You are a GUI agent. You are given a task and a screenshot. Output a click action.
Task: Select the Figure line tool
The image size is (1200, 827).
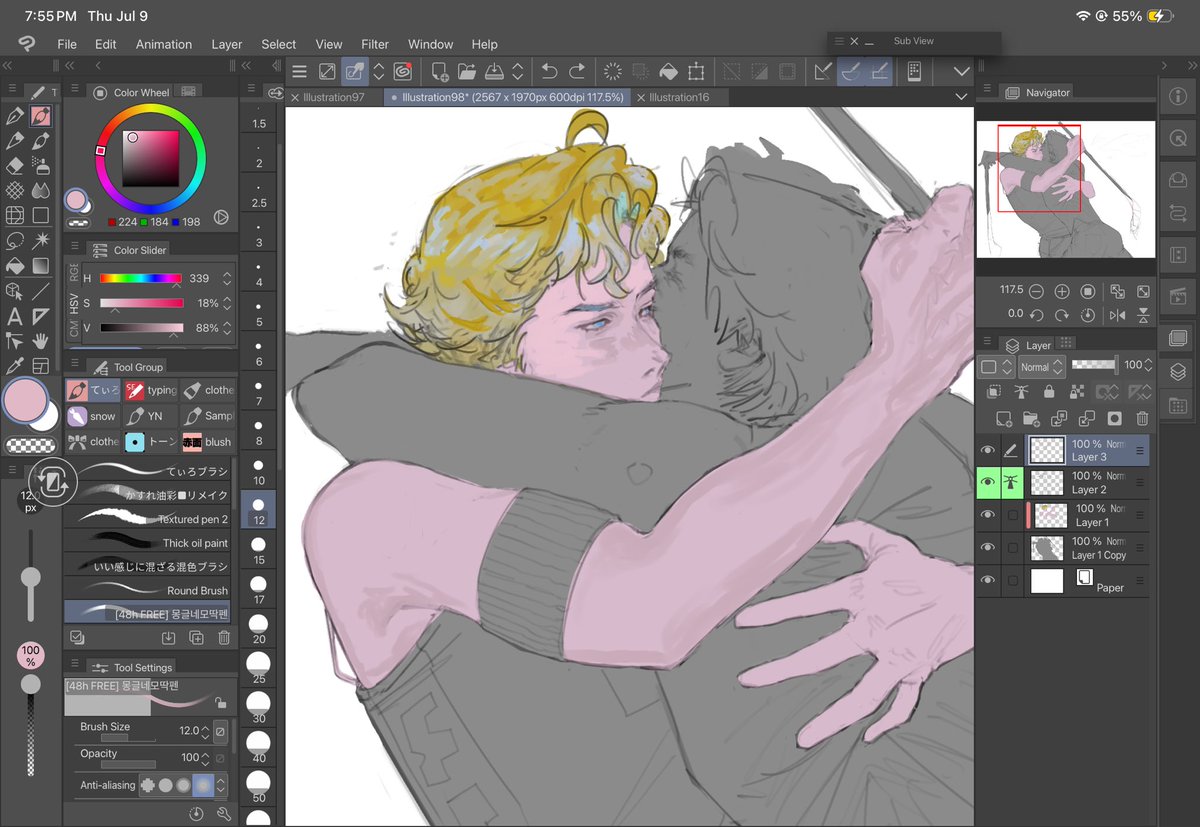pos(41,291)
